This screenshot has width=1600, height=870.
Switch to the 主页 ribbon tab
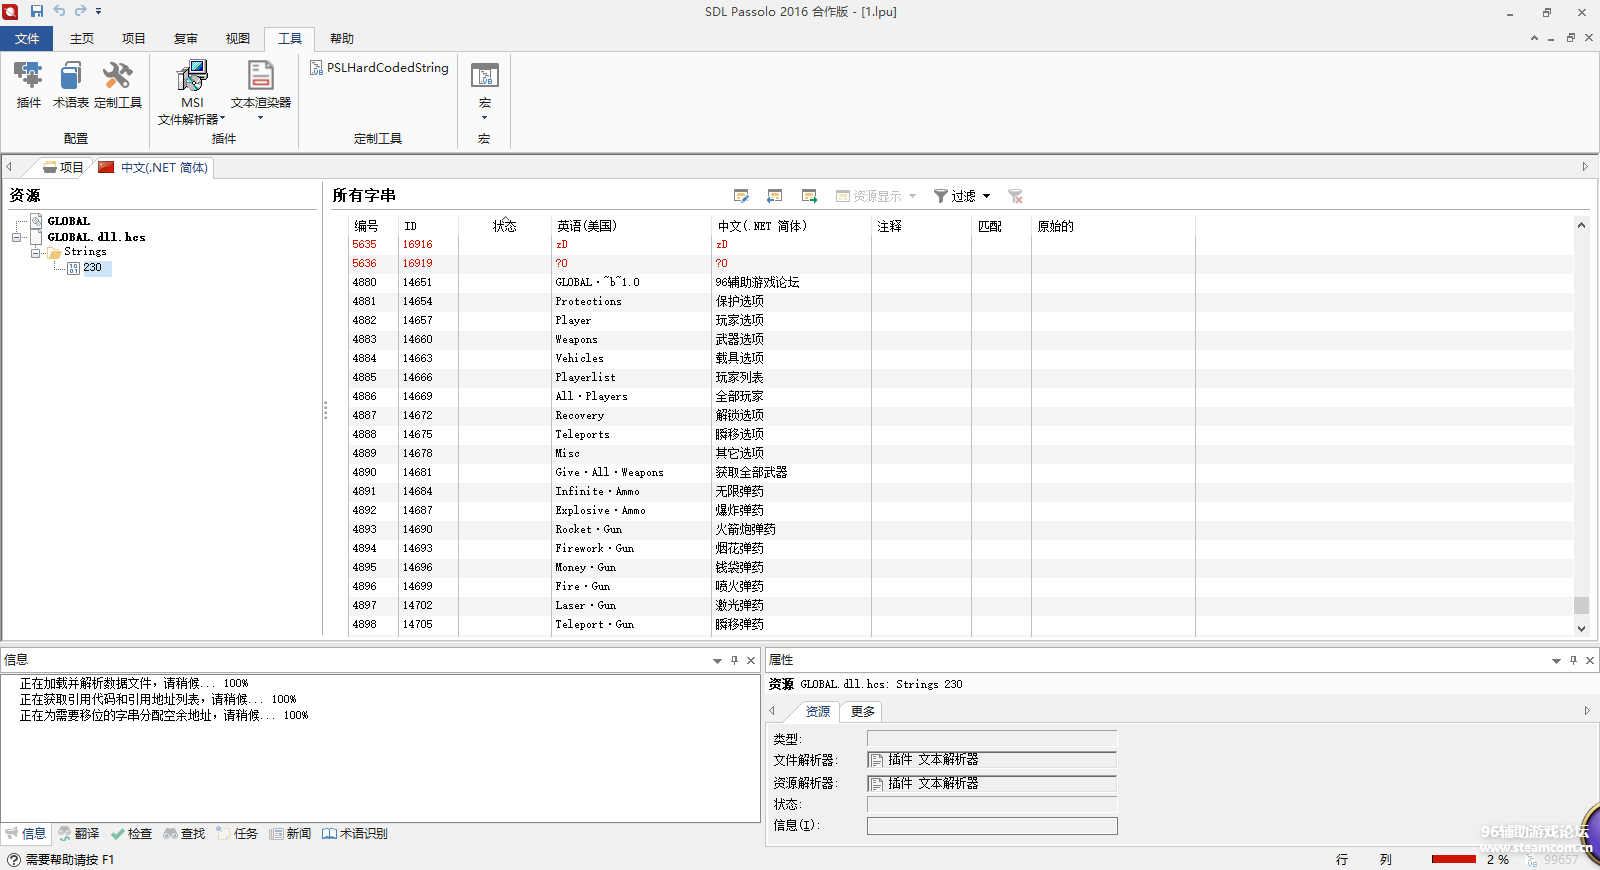pos(82,39)
